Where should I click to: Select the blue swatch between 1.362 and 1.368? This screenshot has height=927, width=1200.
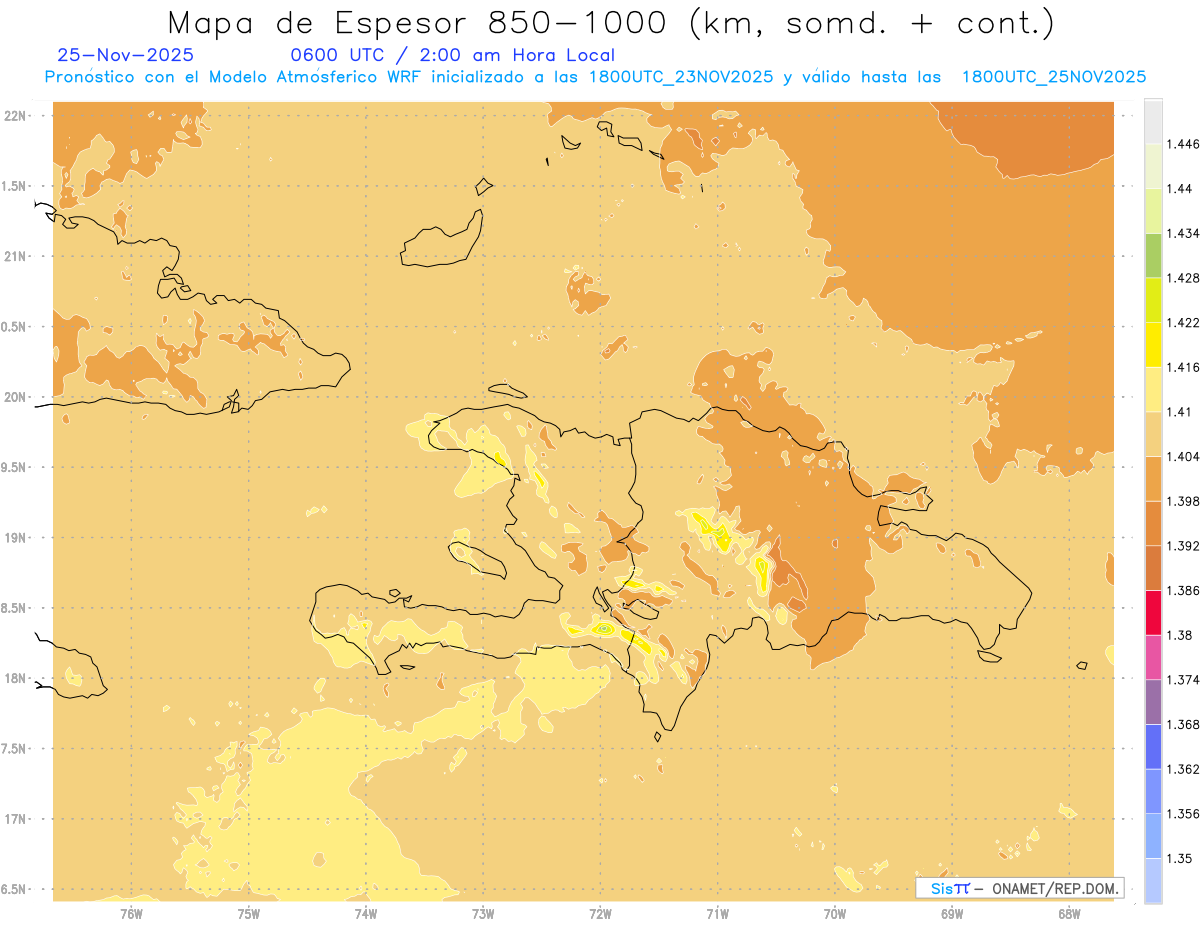(1153, 746)
